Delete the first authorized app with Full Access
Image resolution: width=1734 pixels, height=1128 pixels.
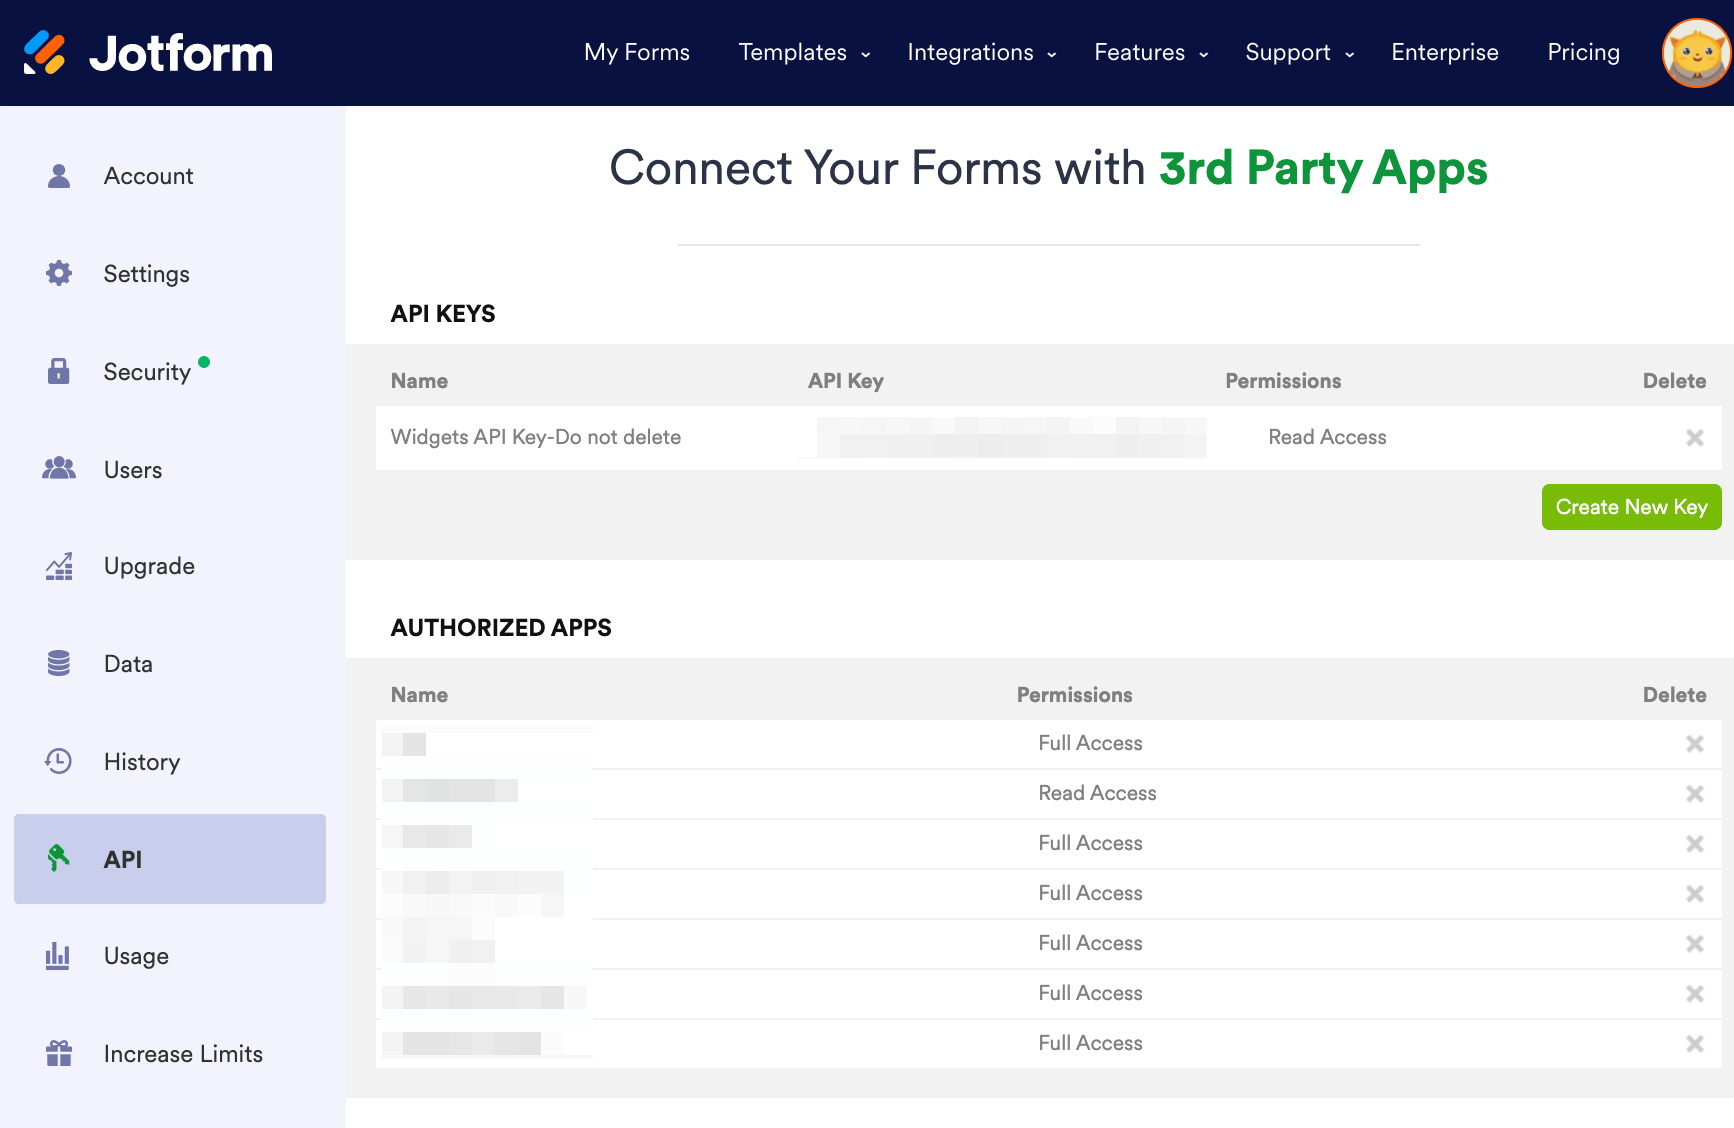(1694, 743)
